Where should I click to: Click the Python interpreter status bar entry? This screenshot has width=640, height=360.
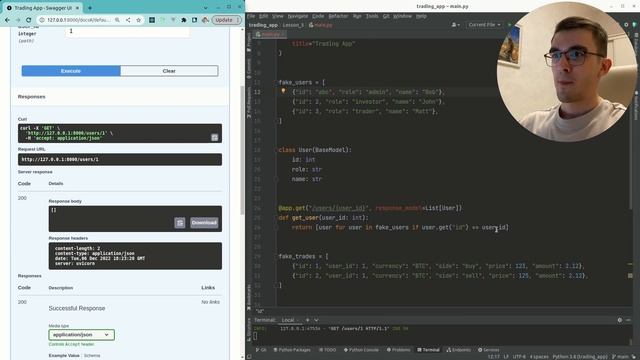click(580, 357)
